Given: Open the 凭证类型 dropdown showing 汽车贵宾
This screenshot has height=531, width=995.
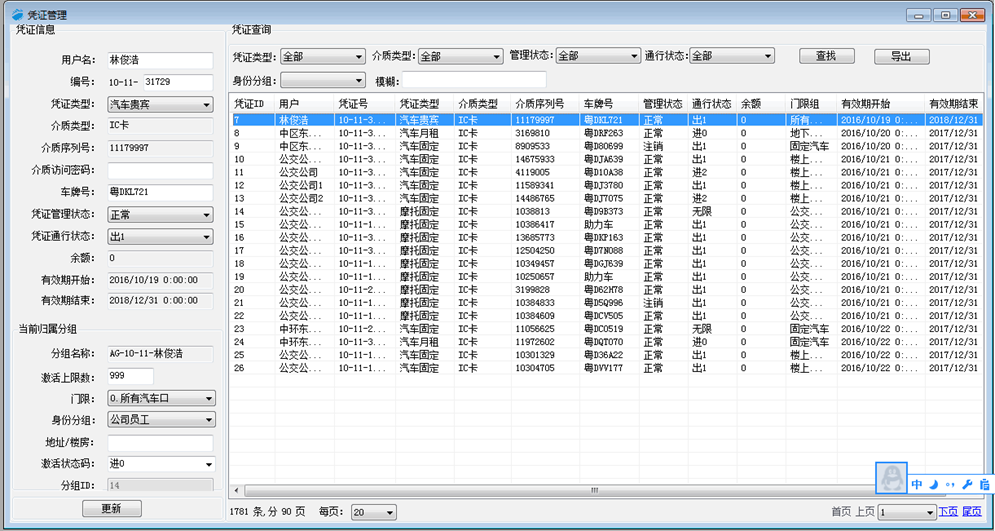Looking at the screenshot, I should click(161, 104).
